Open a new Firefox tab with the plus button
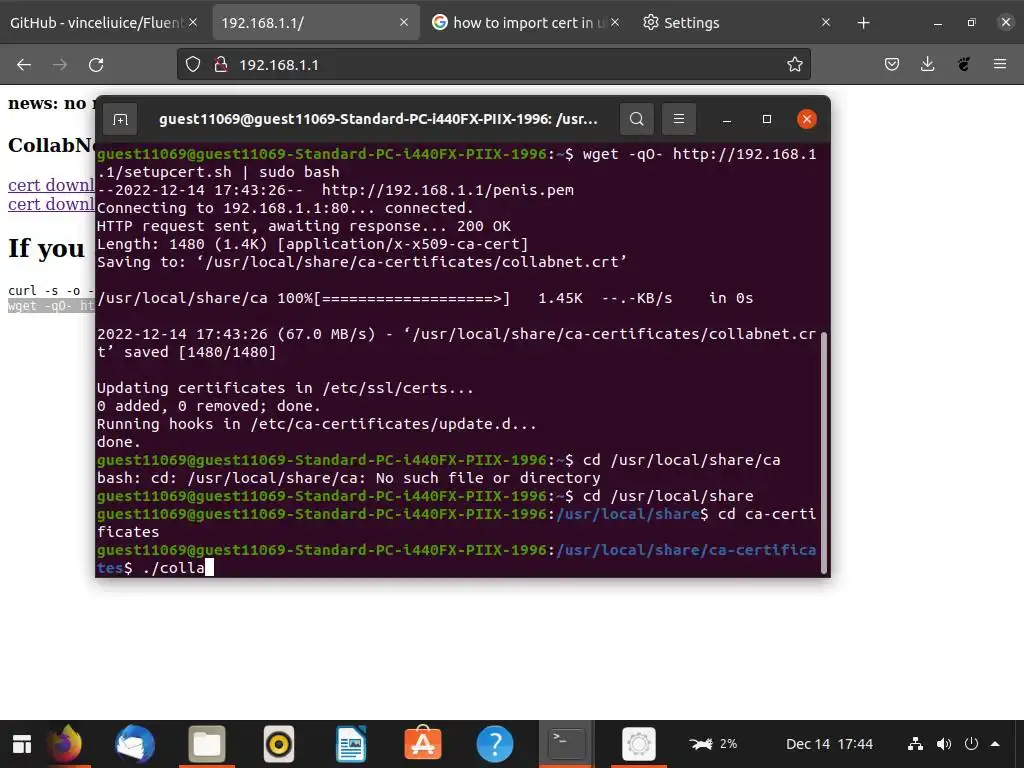Screen dimensions: 1024x768 point(863,23)
